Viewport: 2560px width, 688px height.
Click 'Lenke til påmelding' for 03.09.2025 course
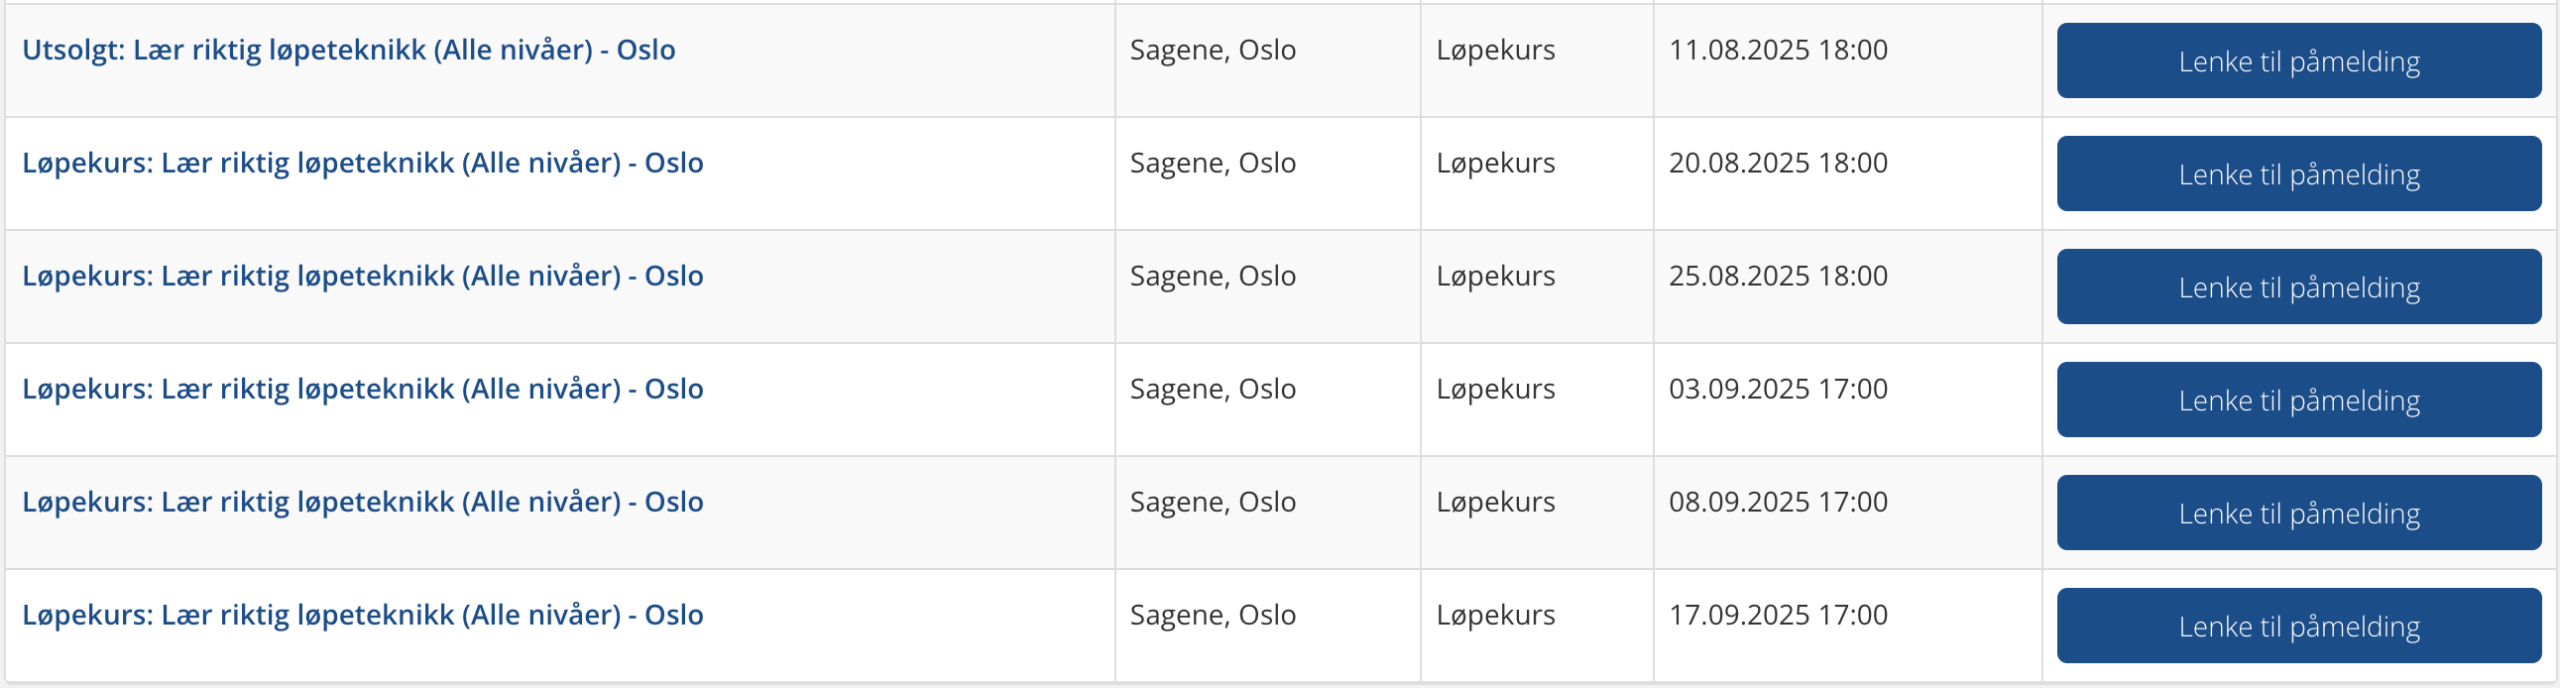pyautogui.click(x=2299, y=400)
